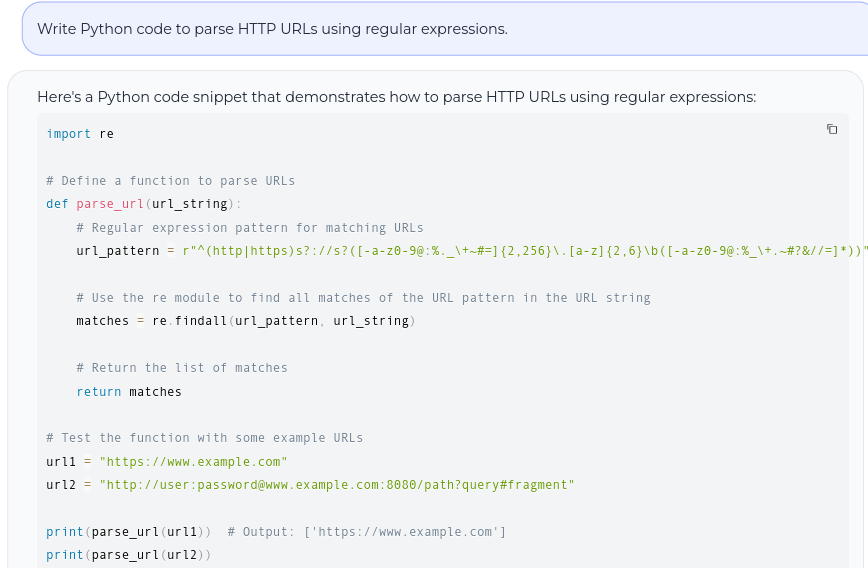Click the "Use the re module" comment line
868x568 pixels.
point(363,298)
